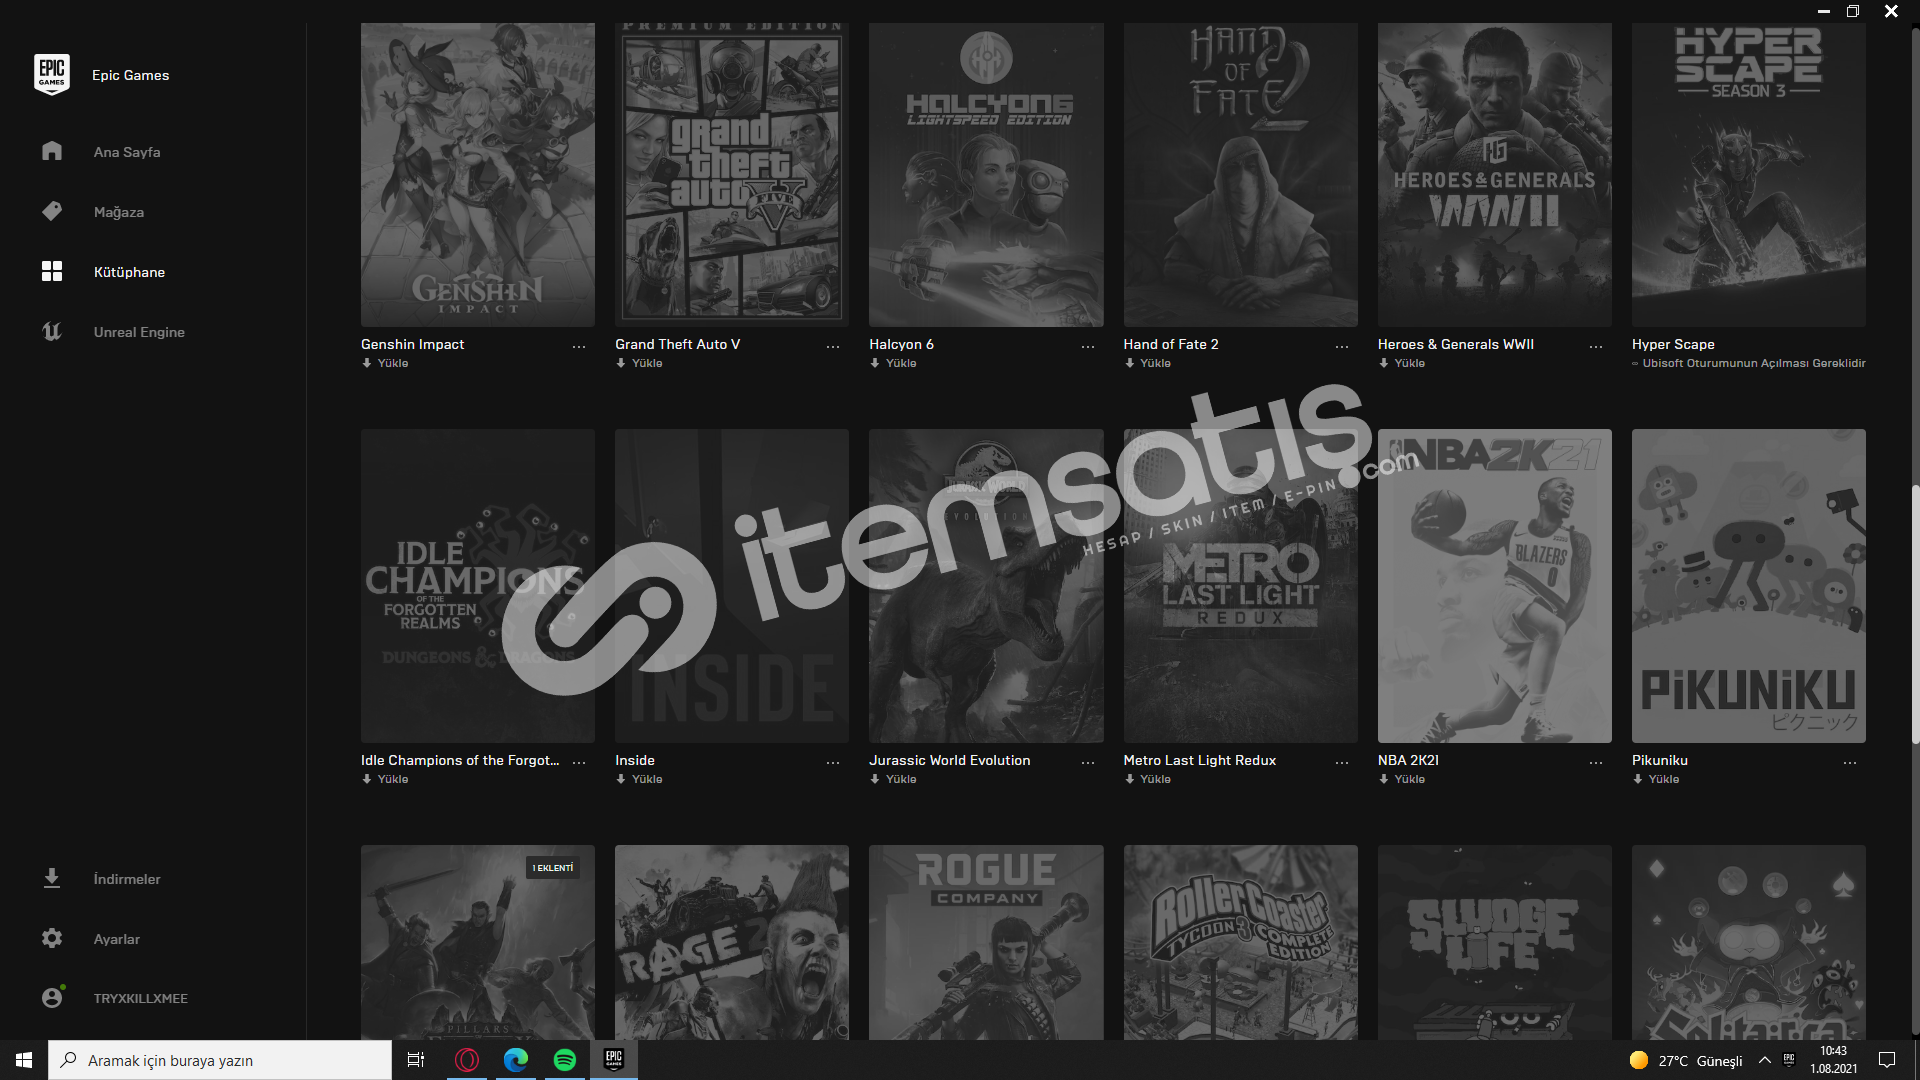Open the three-dot menu for Genshin Impact
1920x1080 pixels.
point(579,347)
